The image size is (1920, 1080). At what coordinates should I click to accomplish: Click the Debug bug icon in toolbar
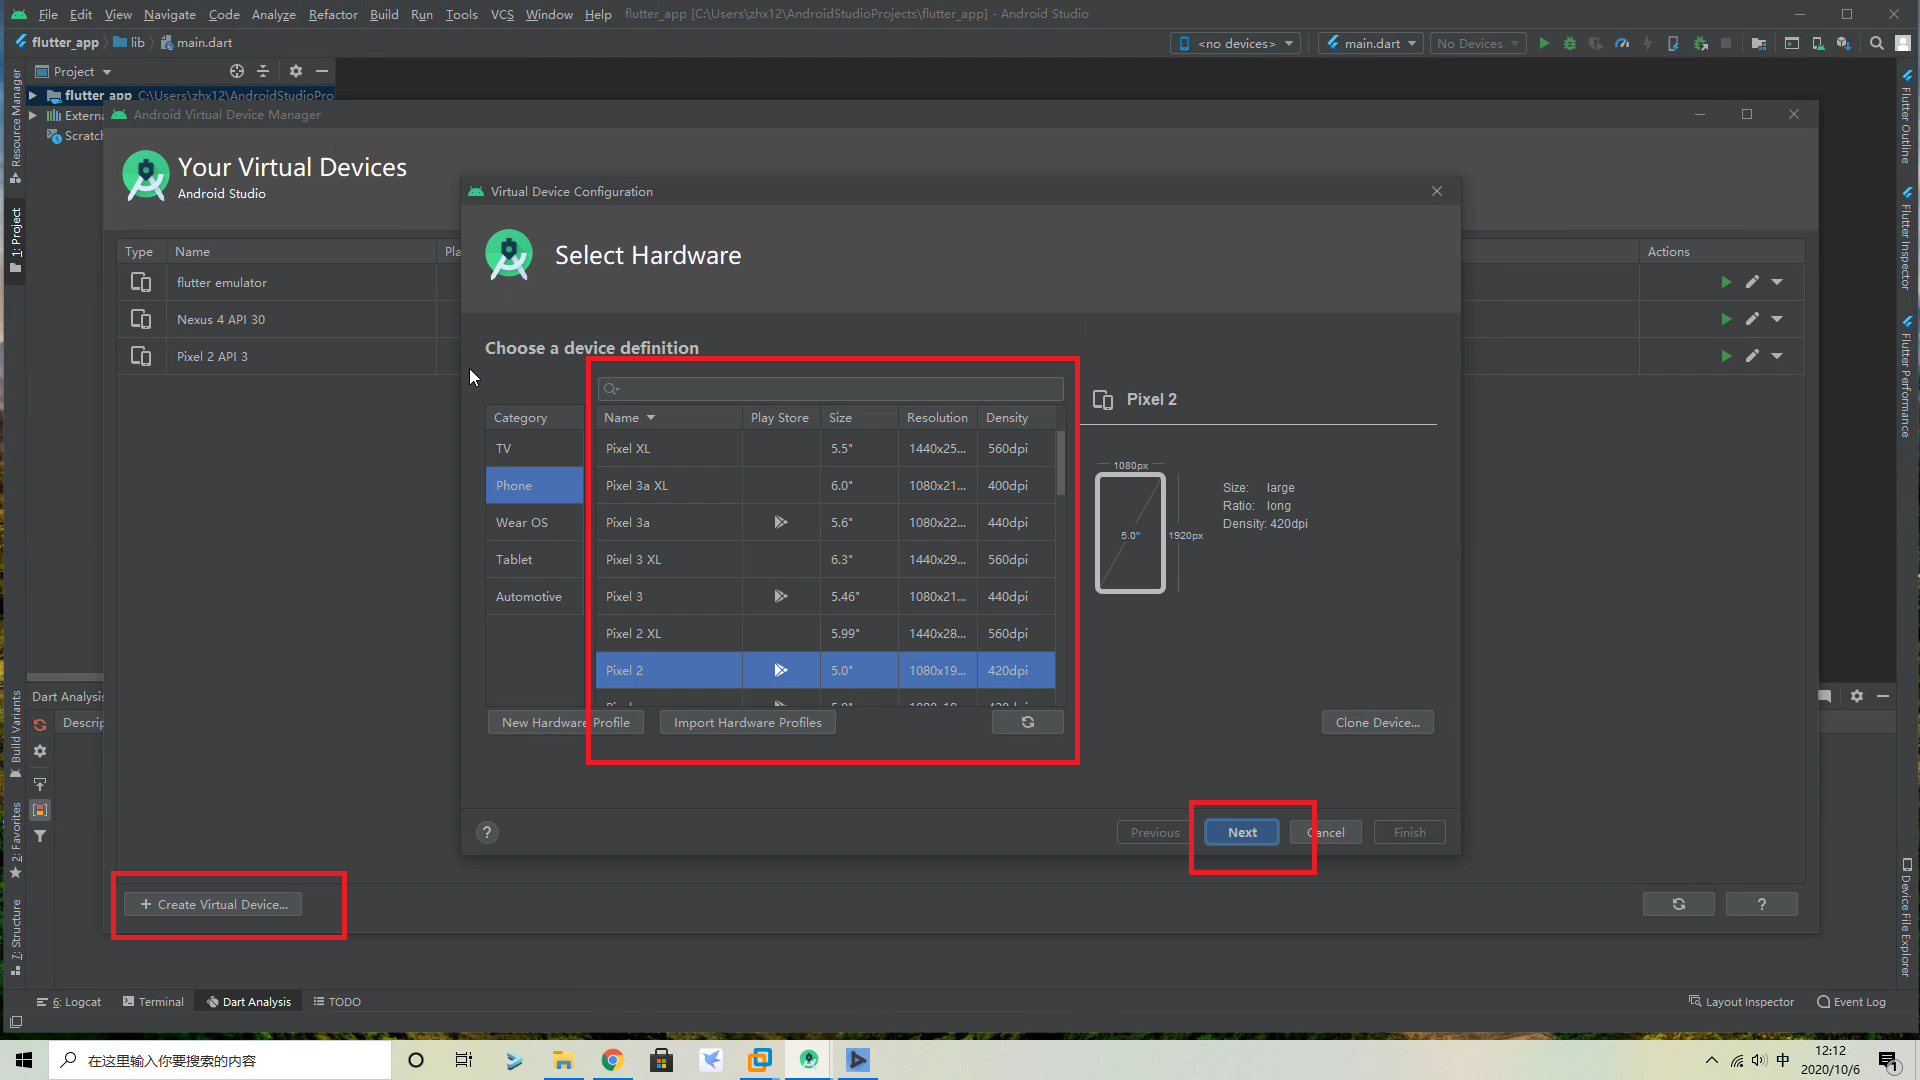point(1570,43)
